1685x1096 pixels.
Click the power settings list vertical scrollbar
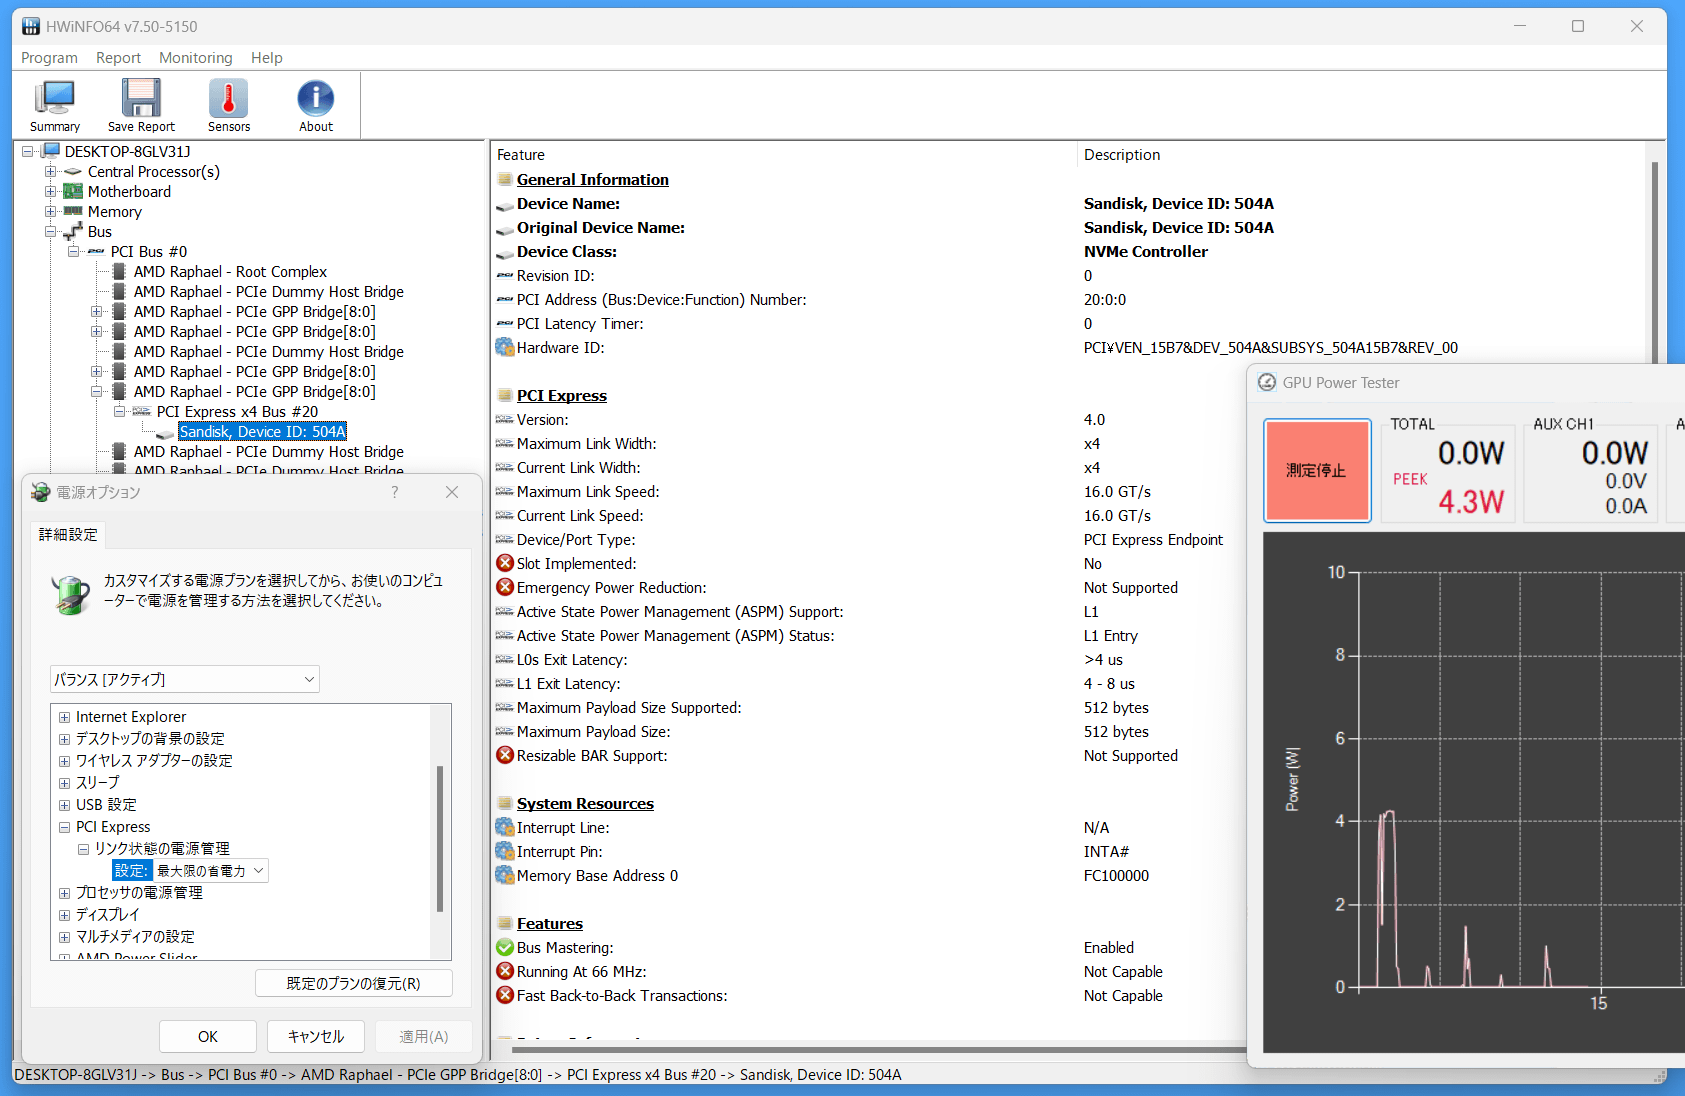pyautogui.click(x=439, y=838)
